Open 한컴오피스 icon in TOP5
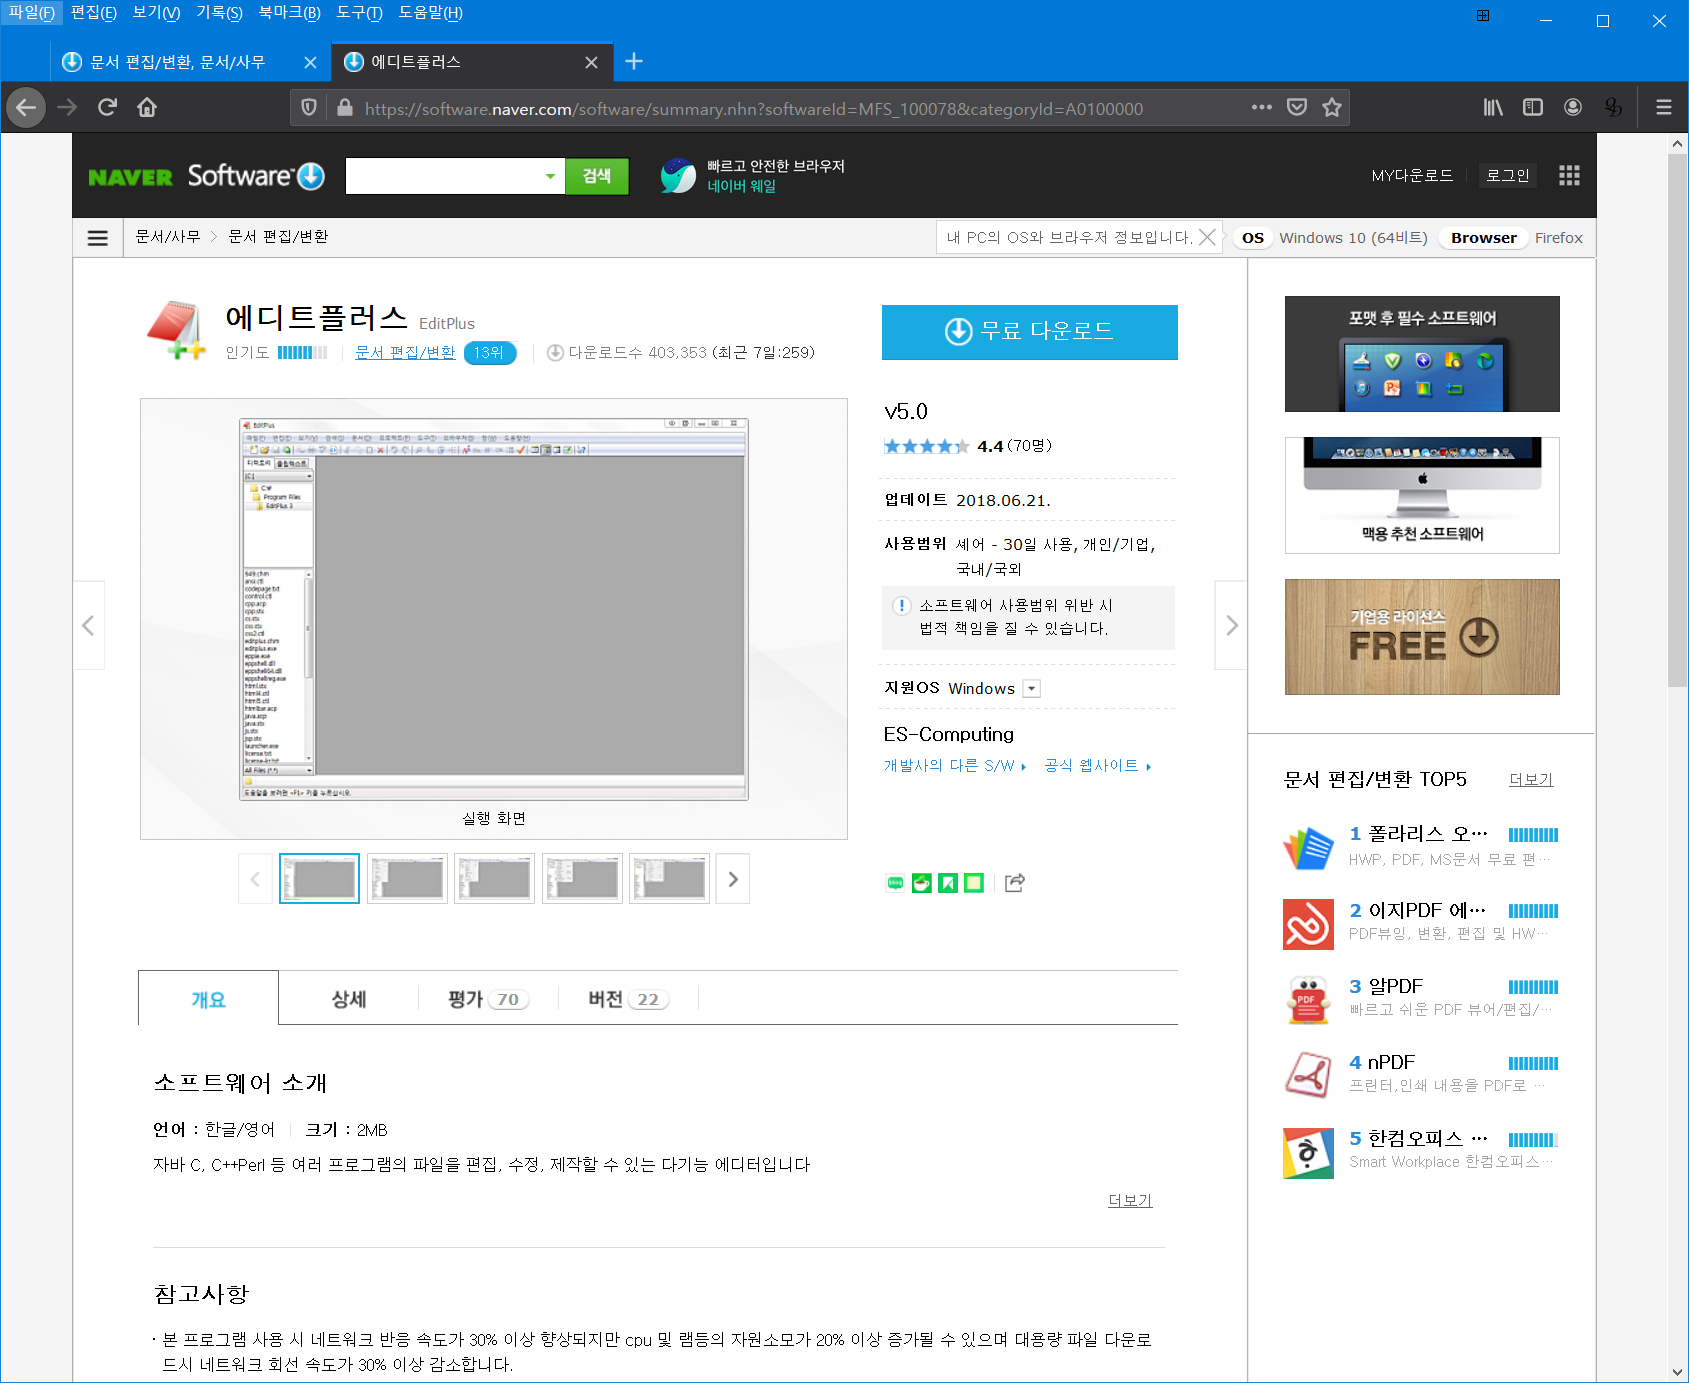The height and width of the screenshot is (1383, 1689). click(x=1308, y=1153)
